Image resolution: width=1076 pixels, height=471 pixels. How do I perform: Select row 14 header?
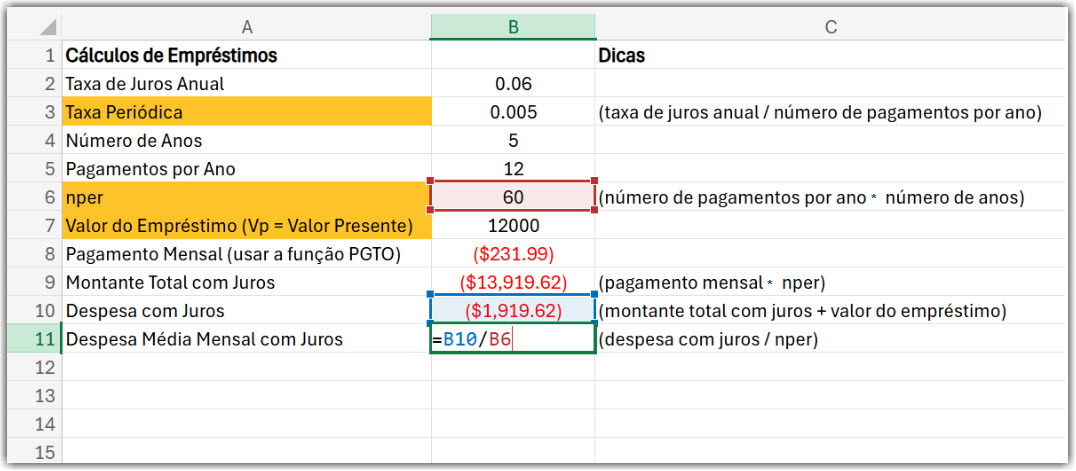coord(34,424)
